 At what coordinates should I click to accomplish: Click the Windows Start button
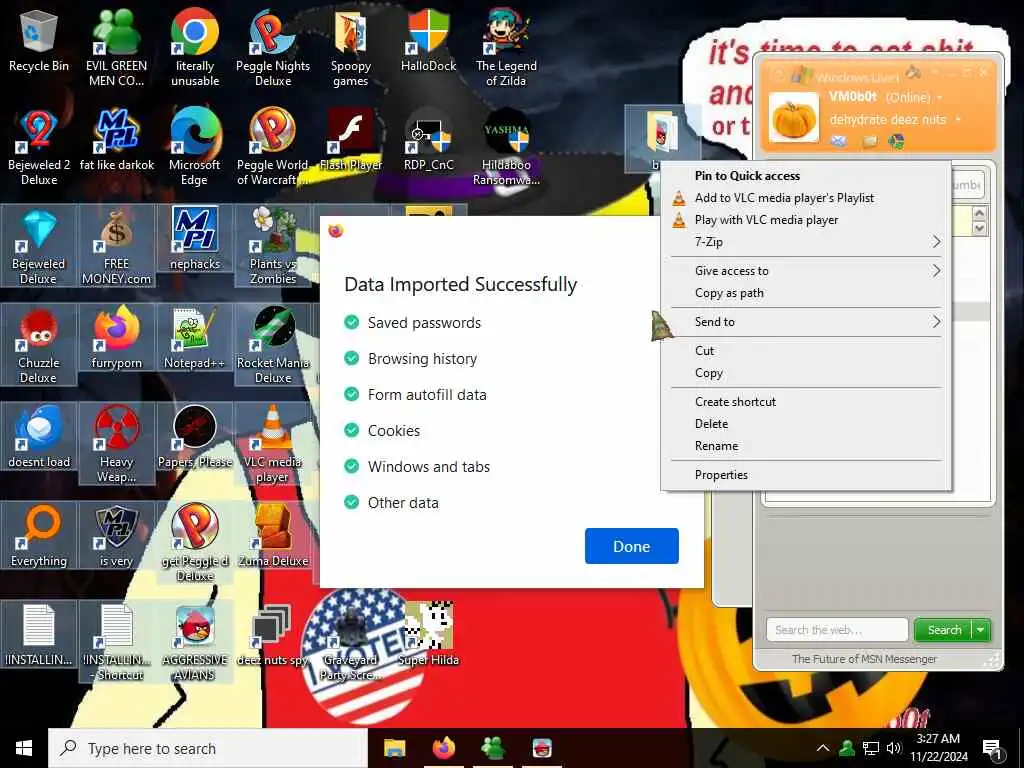click(x=24, y=748)
